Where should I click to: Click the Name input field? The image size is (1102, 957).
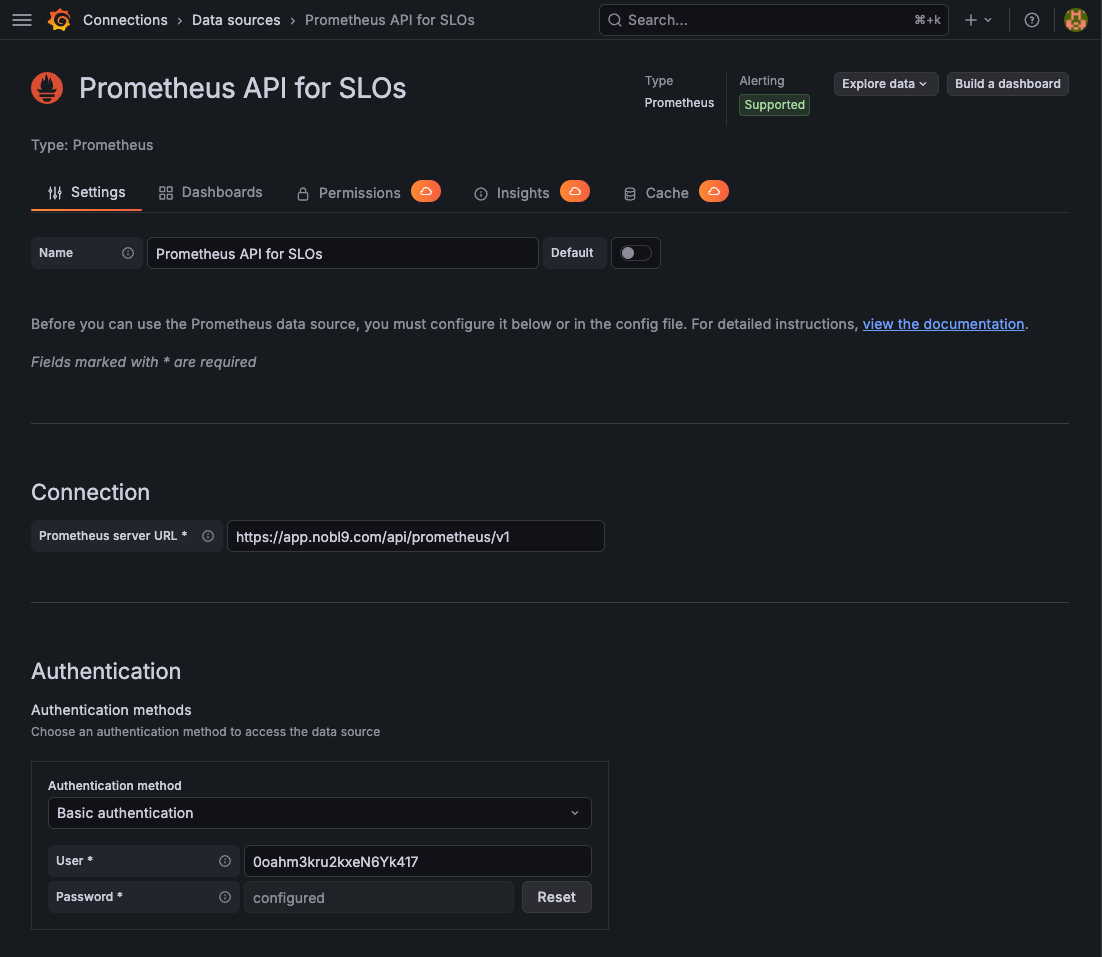pos(342,253)
